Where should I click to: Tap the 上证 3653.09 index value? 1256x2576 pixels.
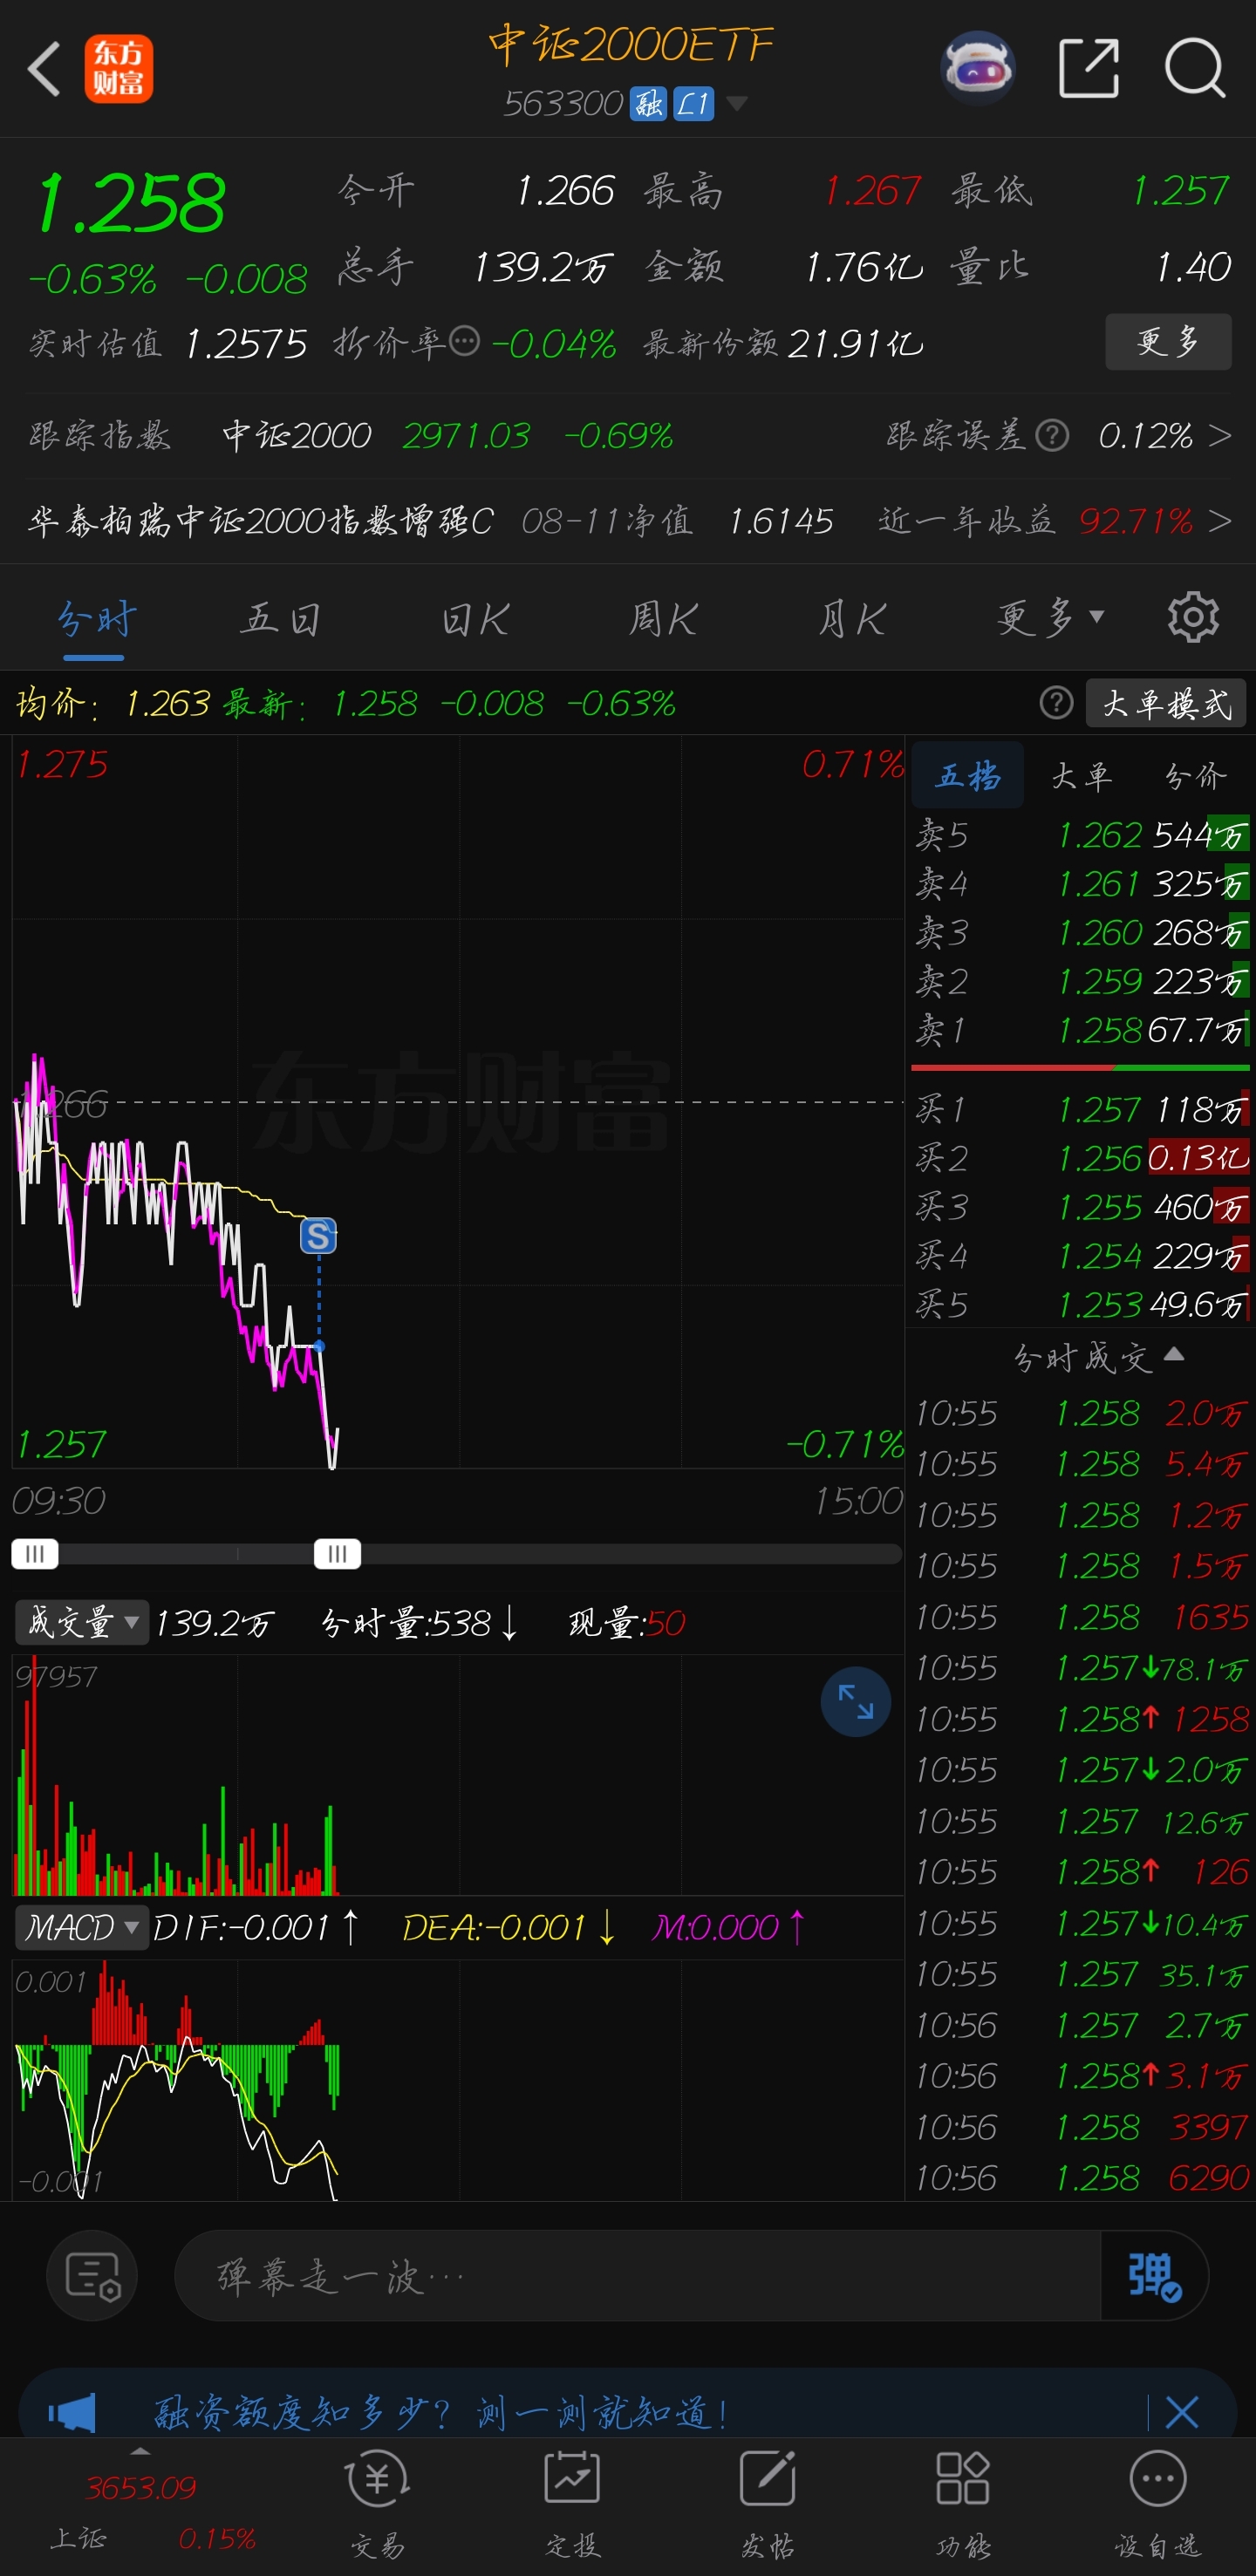[140, 2486]
